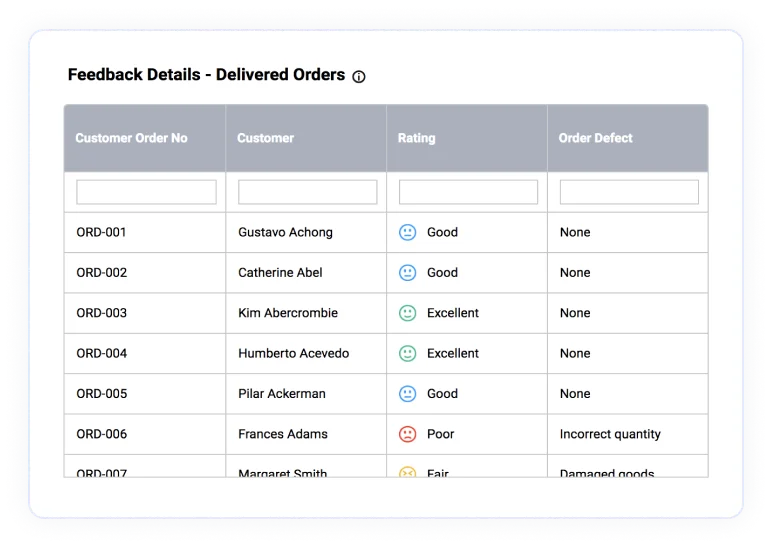Sort by Customer Order No column header
The image size is (773, 547).
(x=132, y=138)
